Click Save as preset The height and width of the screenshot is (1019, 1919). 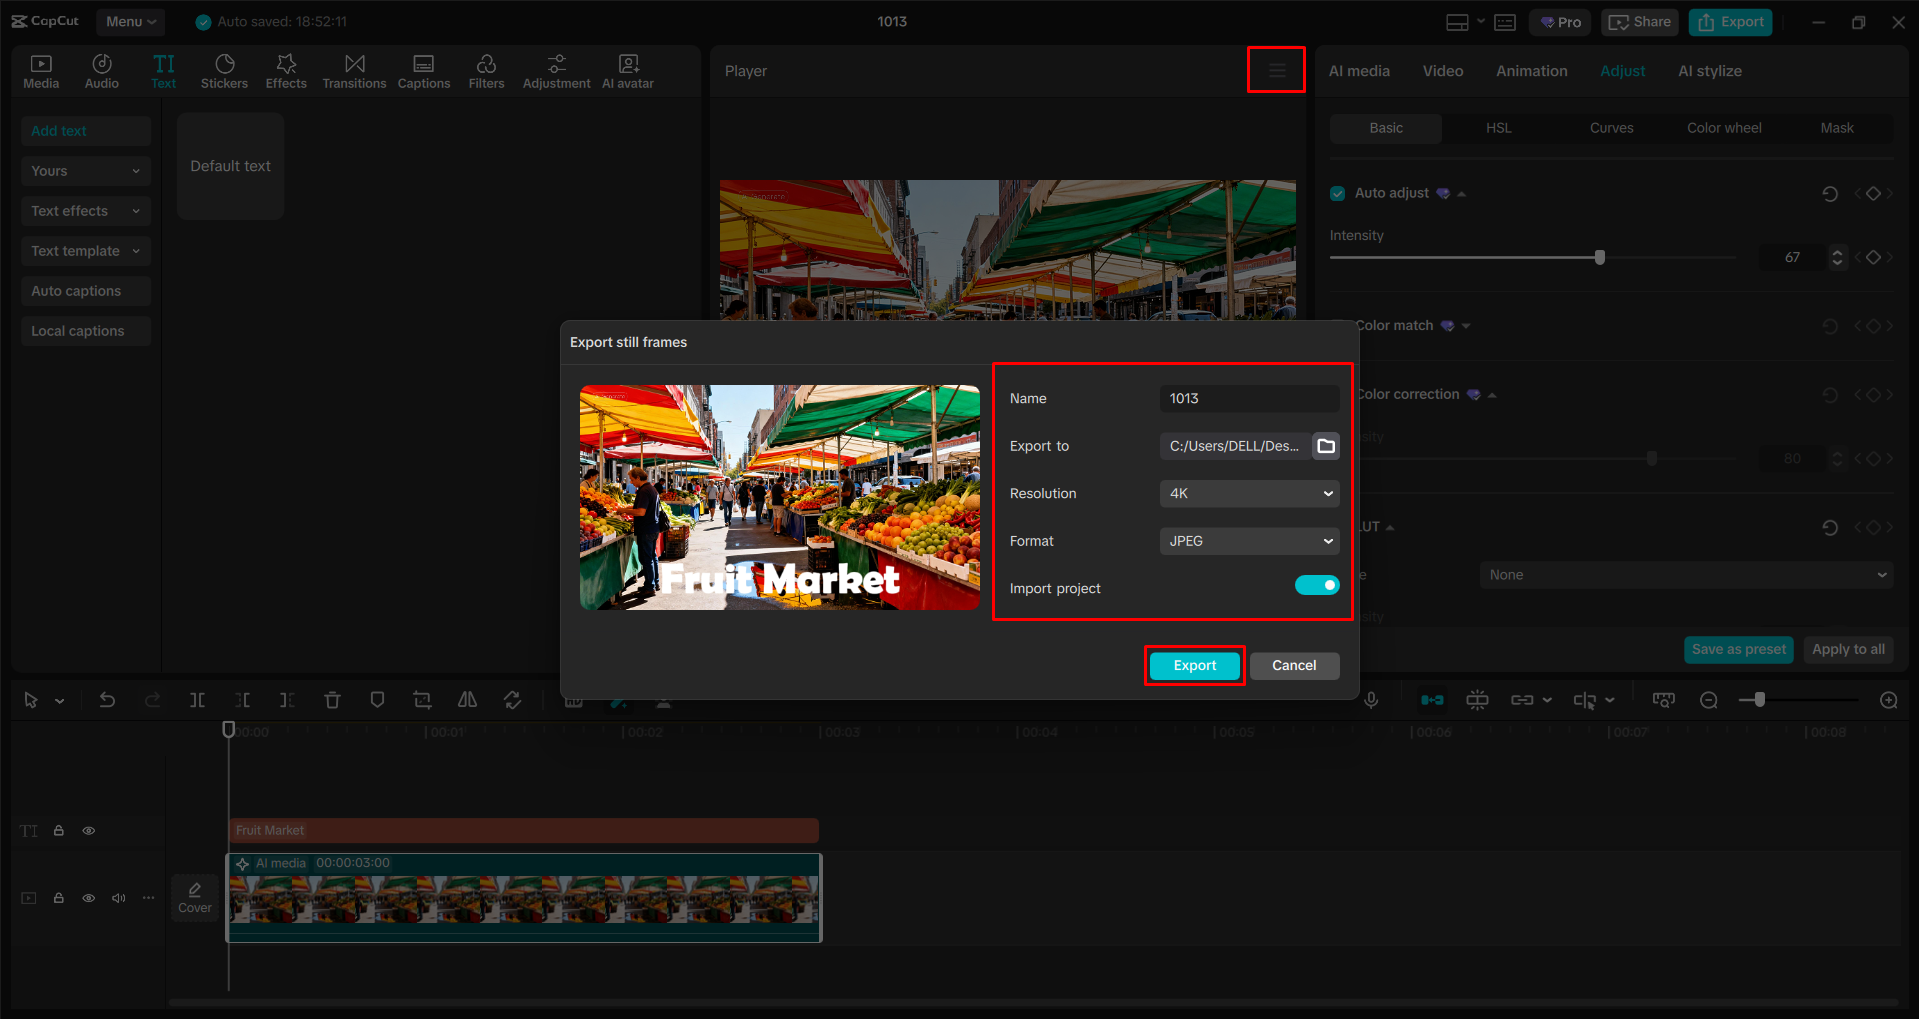[x=1738, y=649]
